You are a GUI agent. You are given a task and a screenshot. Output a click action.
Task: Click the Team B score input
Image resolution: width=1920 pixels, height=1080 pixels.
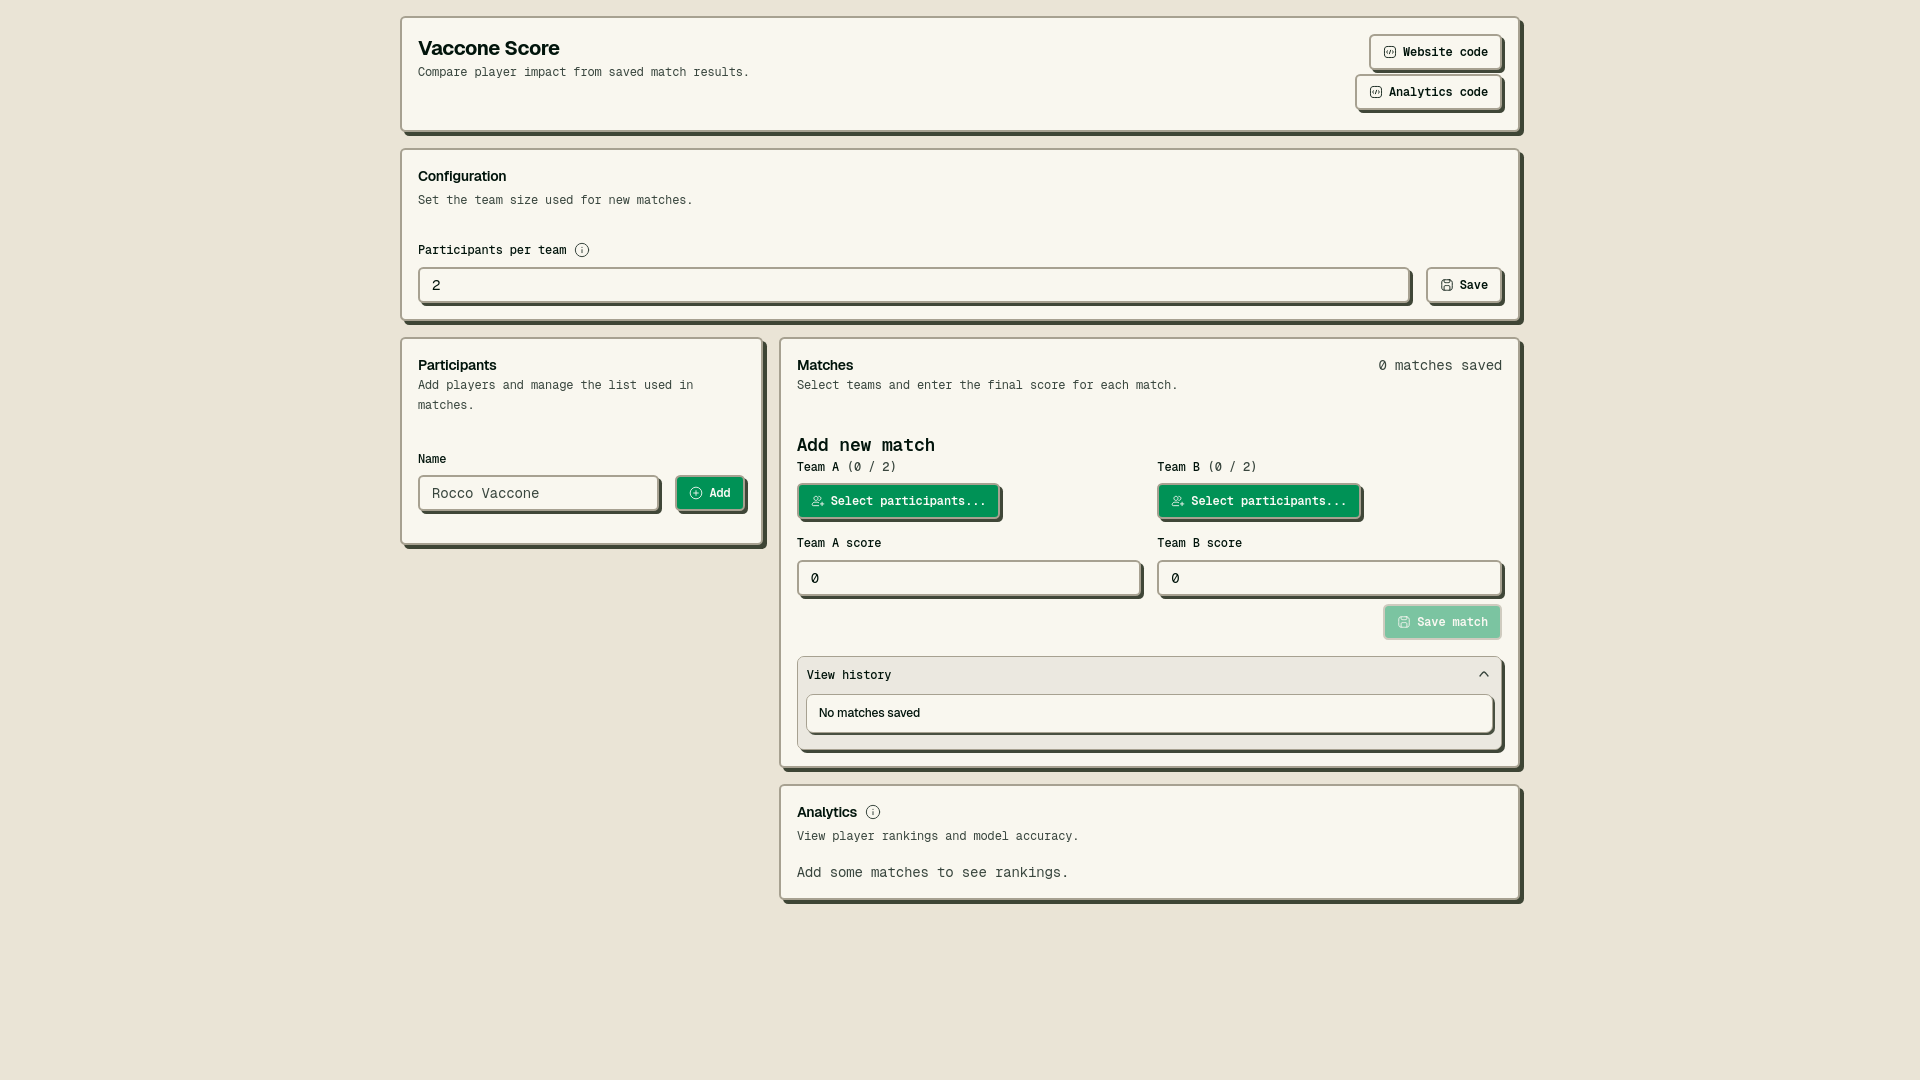pyautogui.click(x=1328, y=578)
